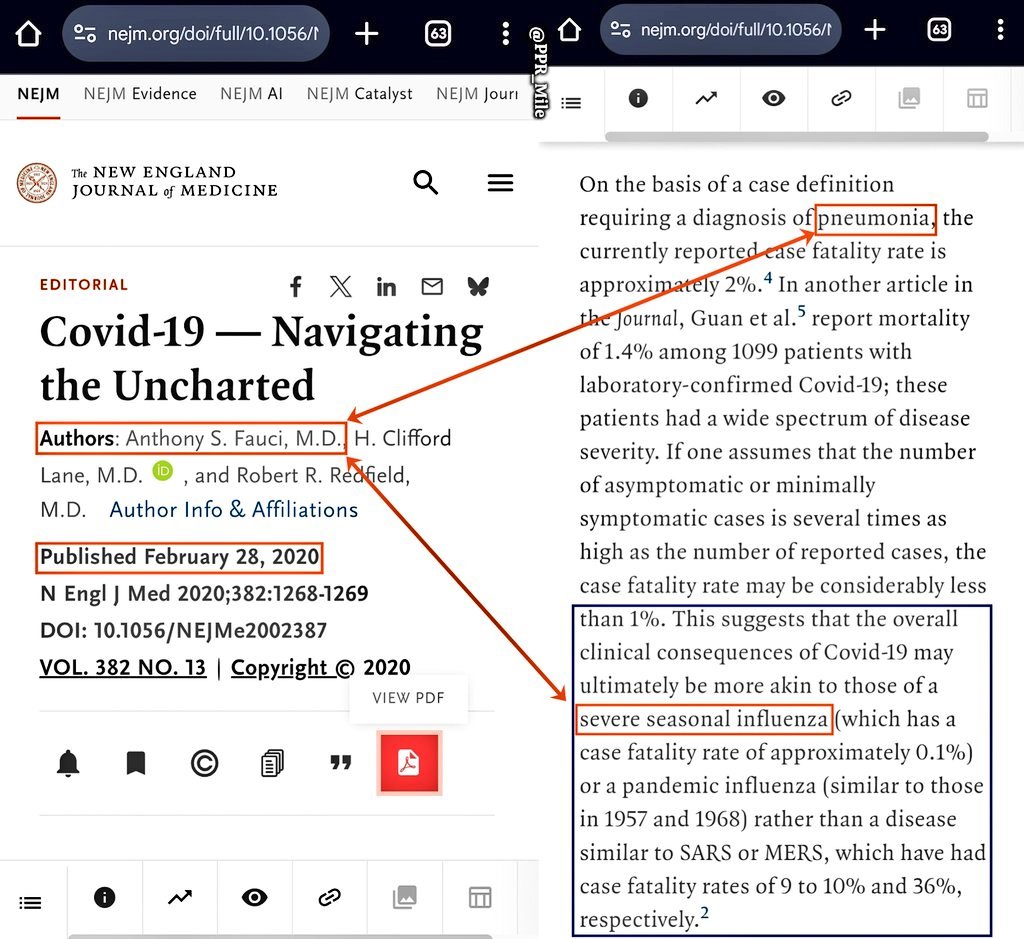The width and height of the screenshot is (1024, 939).
Task: Click the metrics trend icon in the right top toolbar
Action: (x=706, y=98)
